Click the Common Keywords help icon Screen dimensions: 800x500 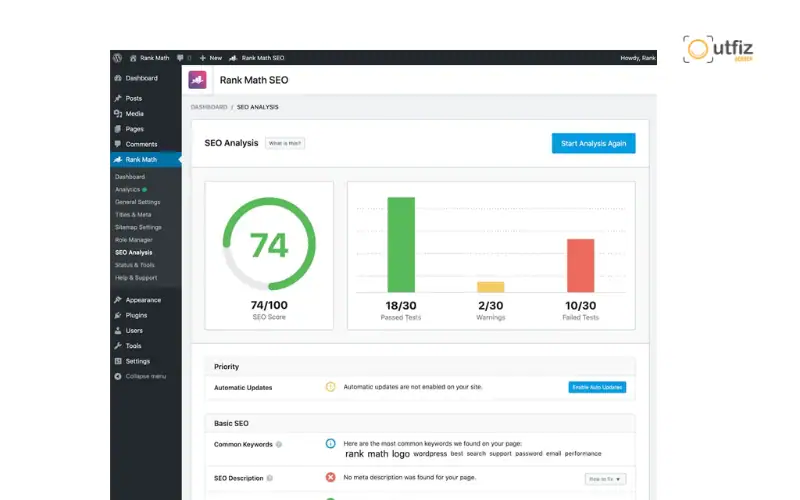tap(279, 444)
